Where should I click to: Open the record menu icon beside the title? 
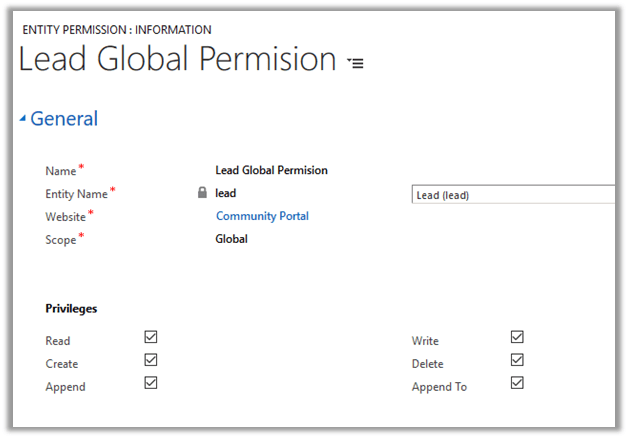coord(355,62)
